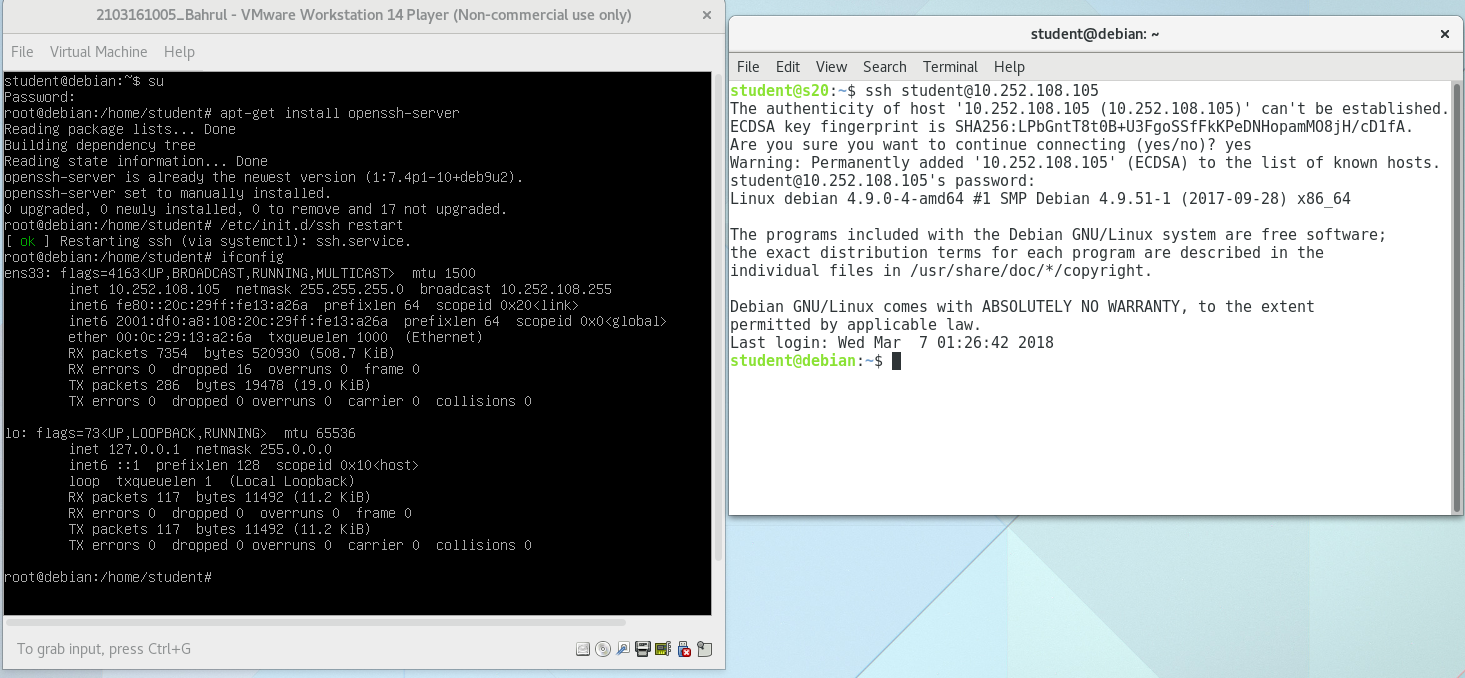Click the hard disk status icon

pos(583,648)
